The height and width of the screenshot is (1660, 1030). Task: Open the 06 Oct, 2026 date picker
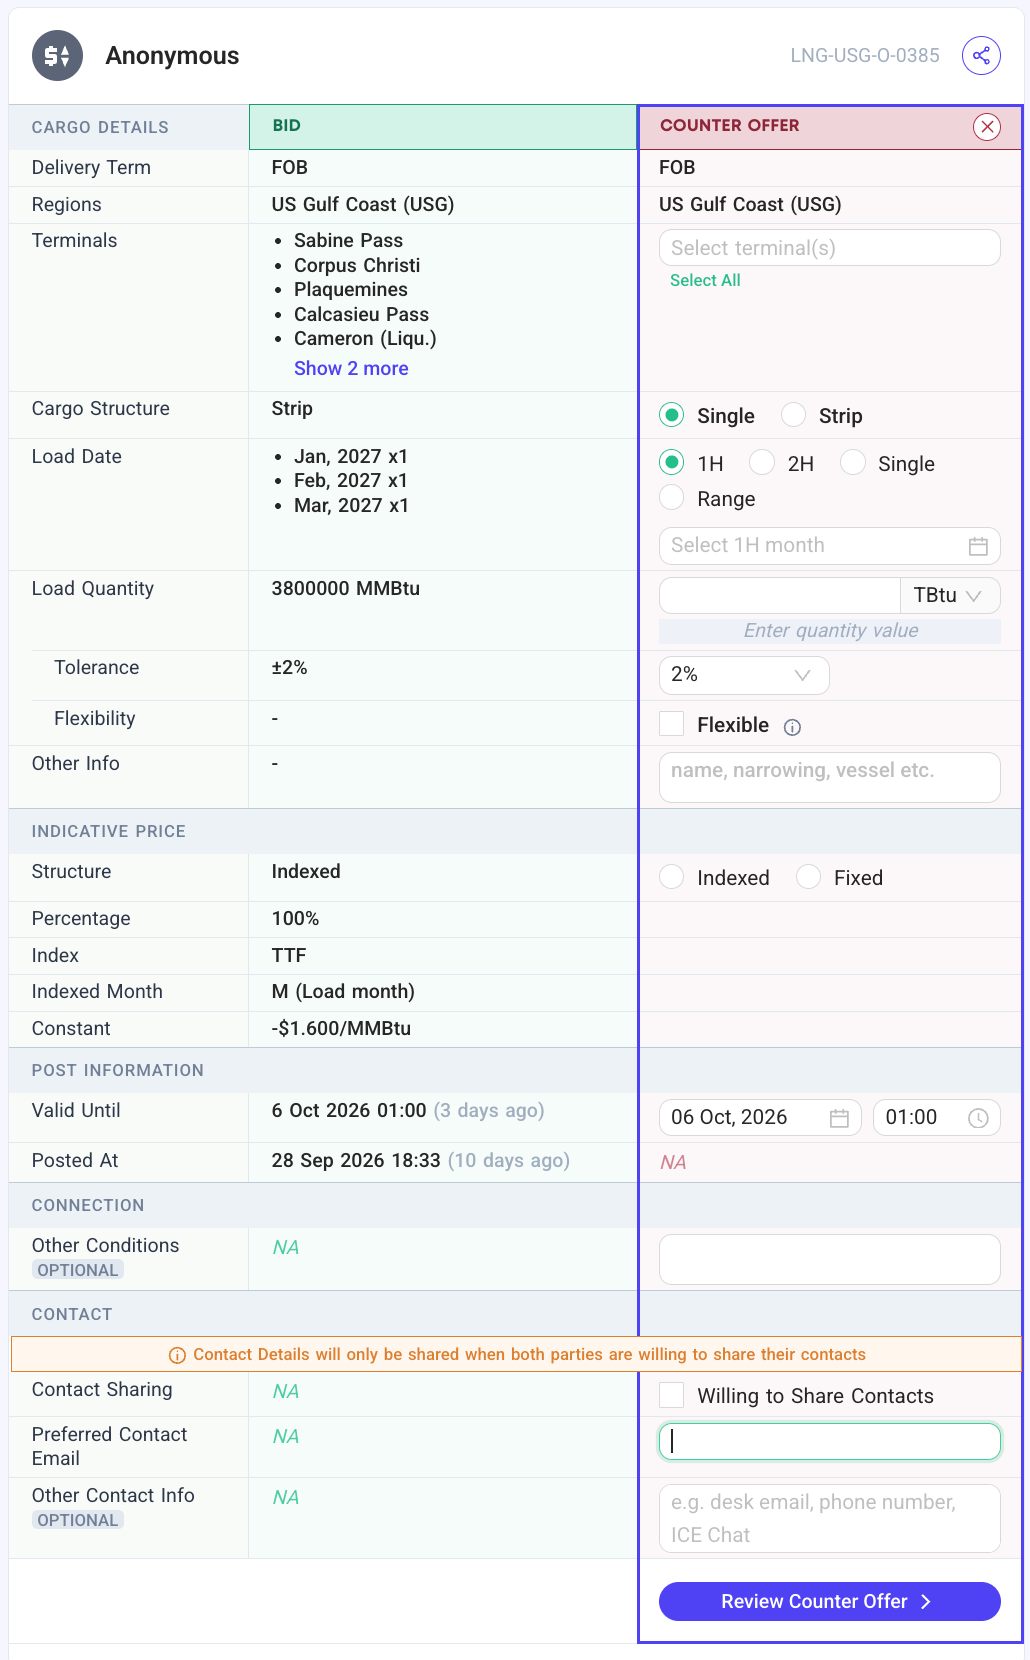[x=760, y=1118]
